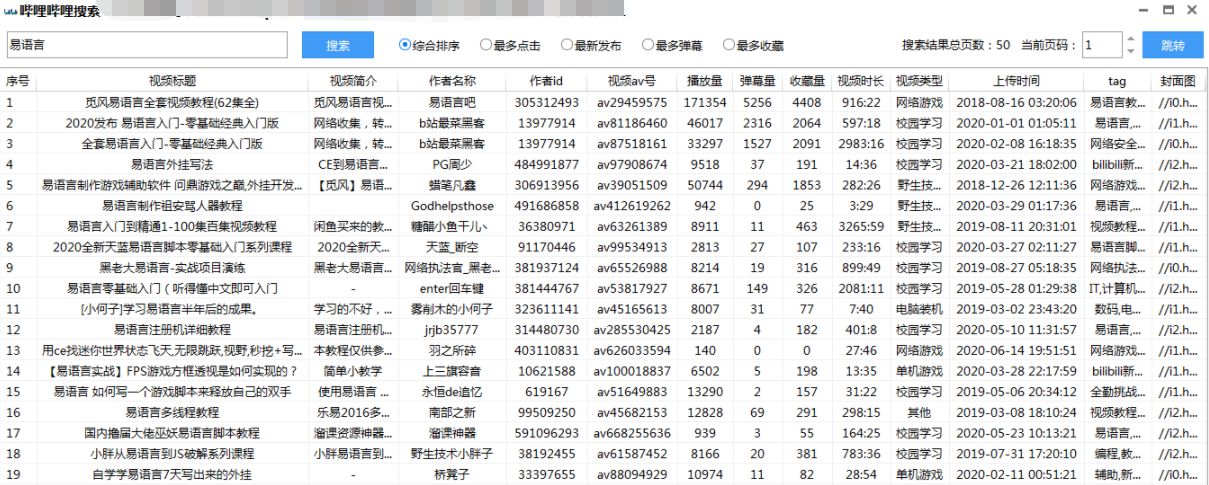Click author id 305312493

[547, 102]
